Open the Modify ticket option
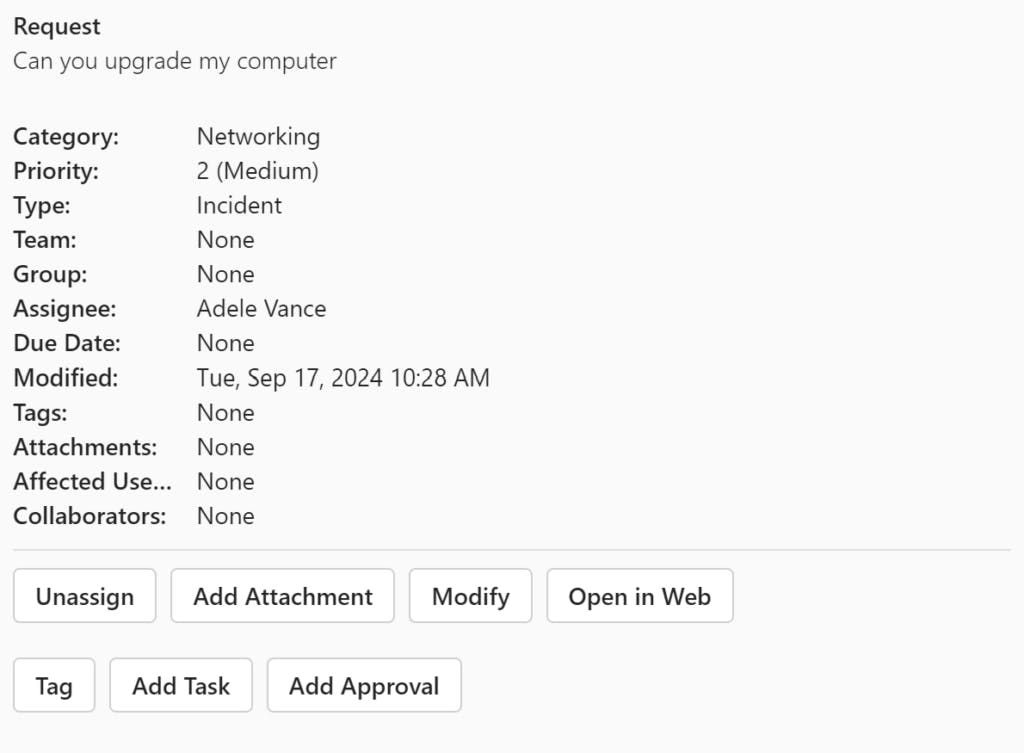1024x753 pixels. point(470,597)
